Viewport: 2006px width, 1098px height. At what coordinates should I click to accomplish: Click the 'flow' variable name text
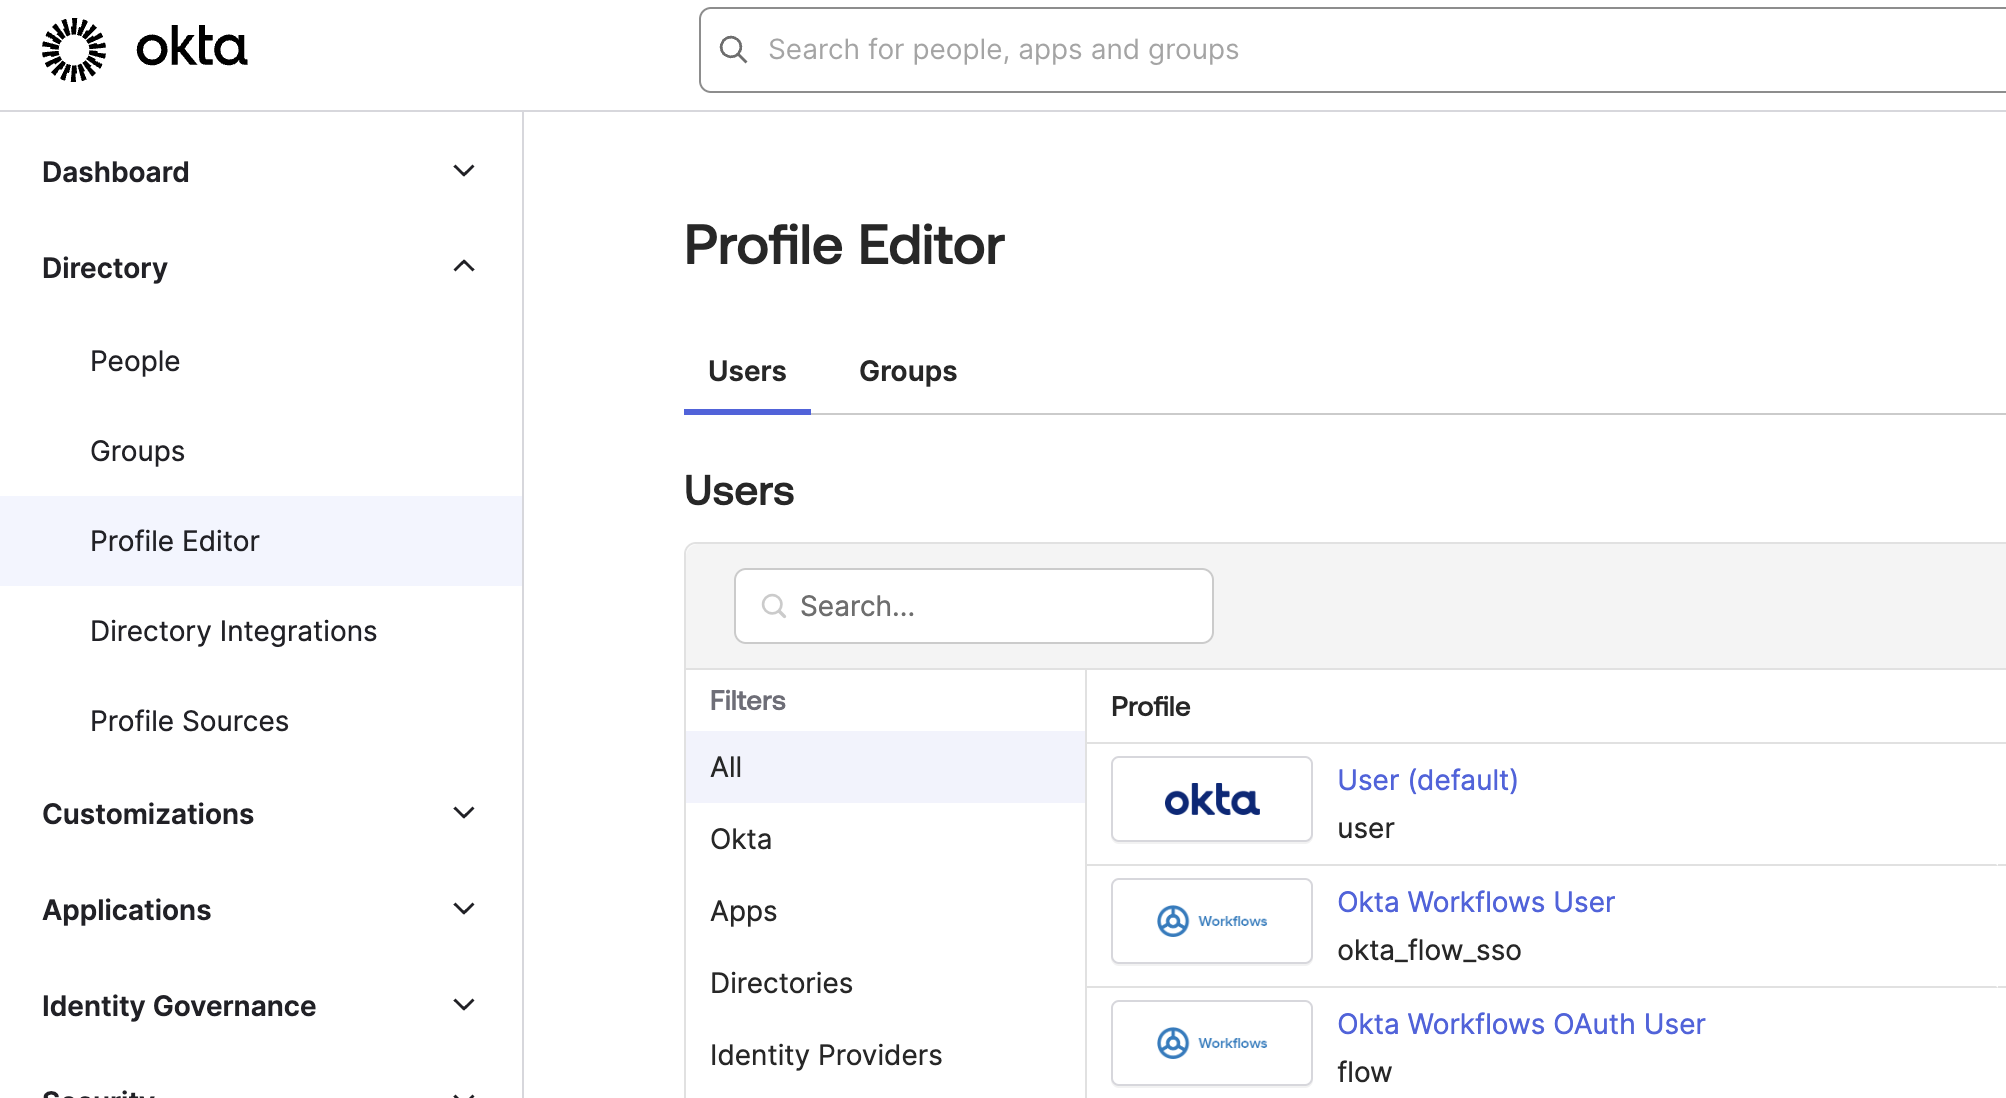(x=1364, y=1072)
